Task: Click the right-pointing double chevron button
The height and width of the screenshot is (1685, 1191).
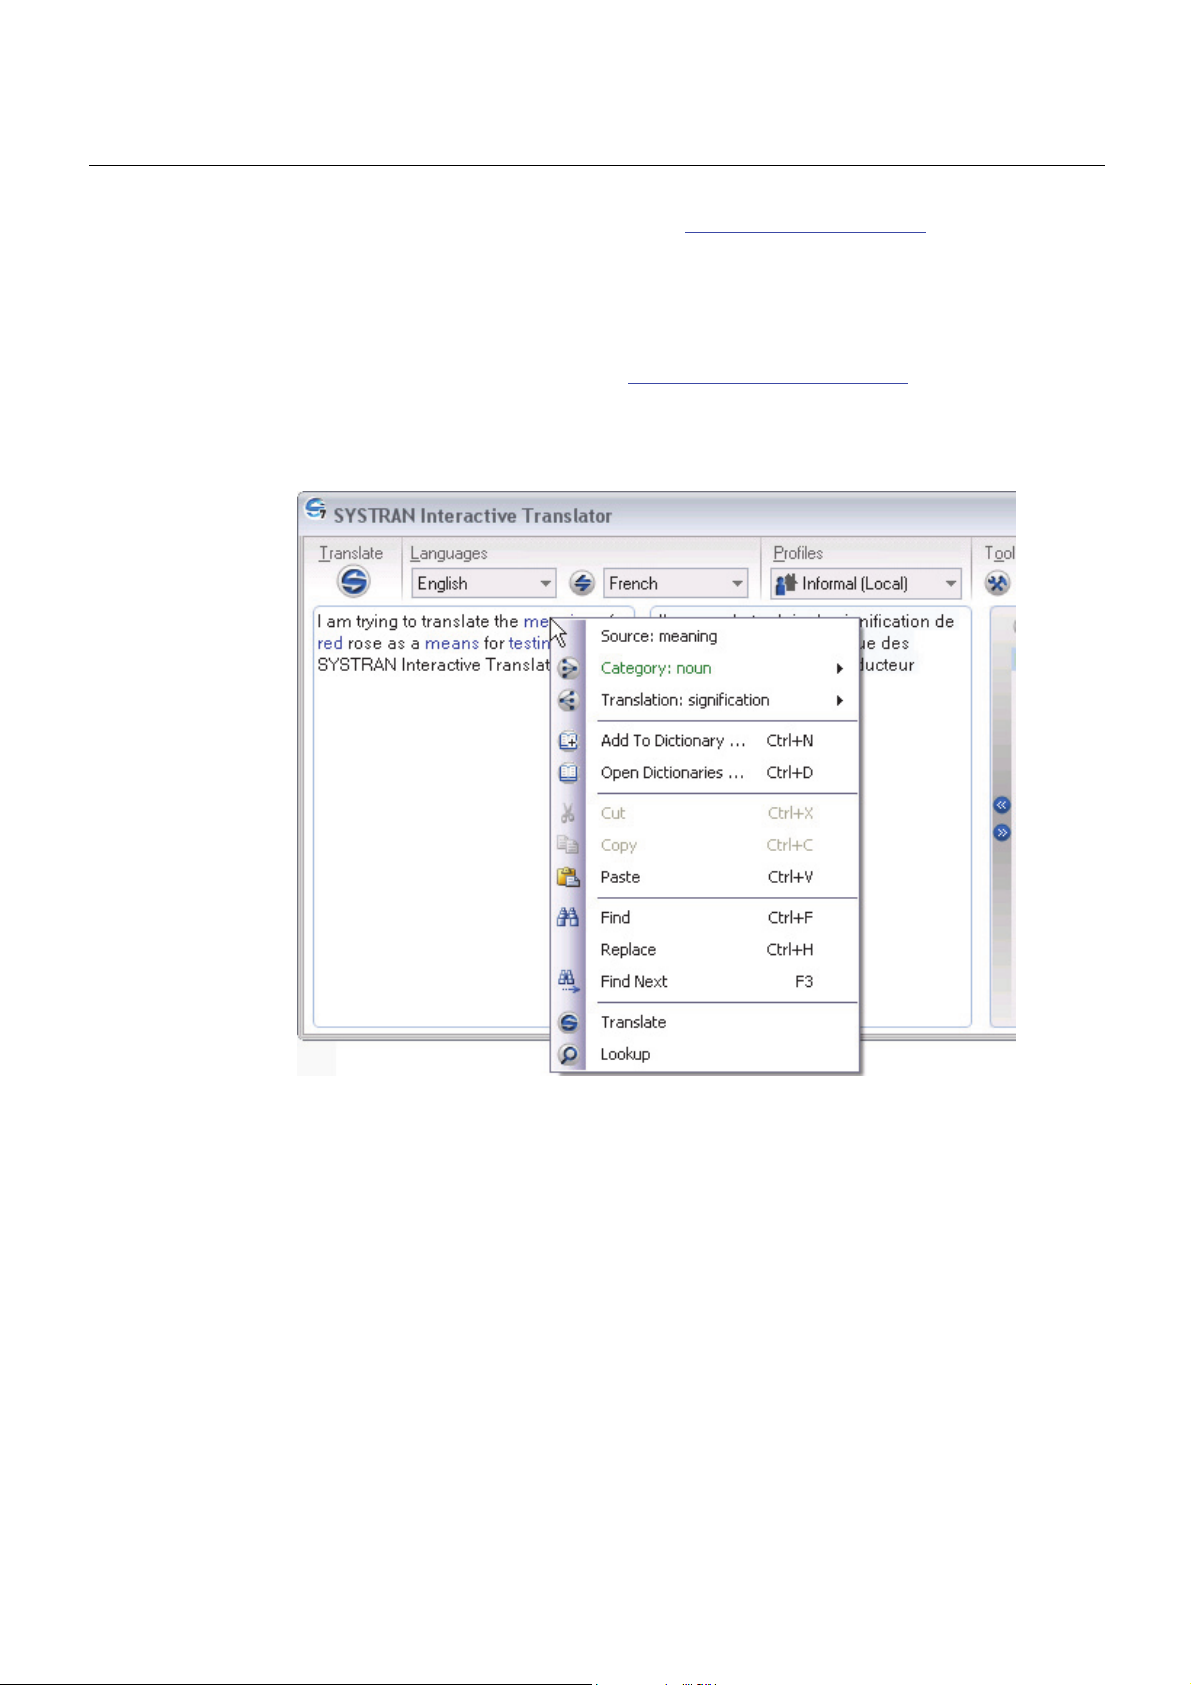Action: pyautogui.click(x=1002, y=832)
